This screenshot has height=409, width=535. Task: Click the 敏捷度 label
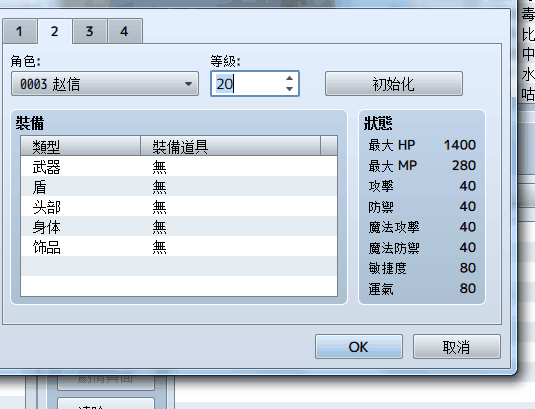point(388,268)
